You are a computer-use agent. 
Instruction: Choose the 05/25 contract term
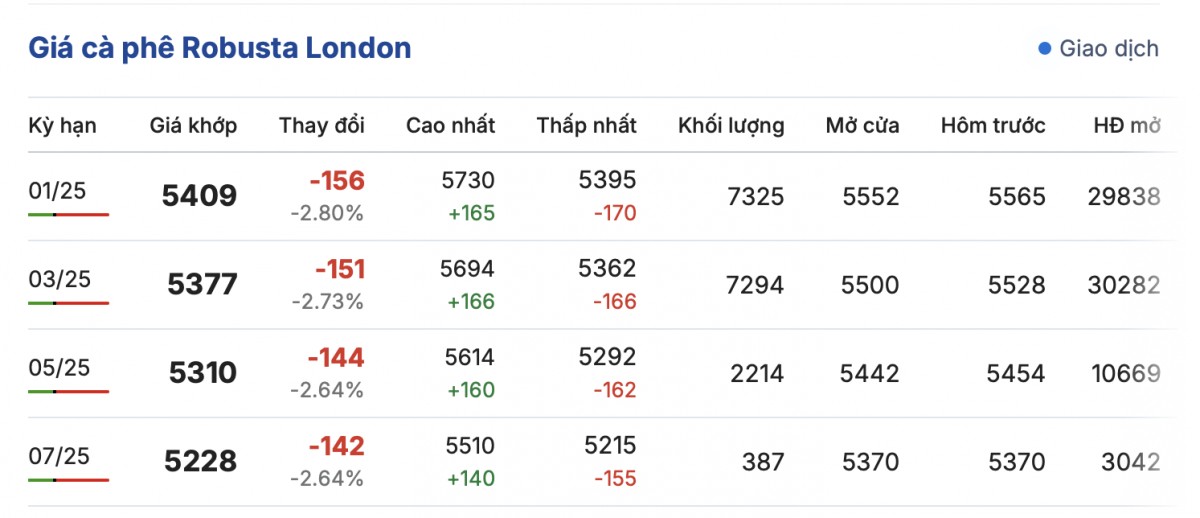click(x=59, y=367)
